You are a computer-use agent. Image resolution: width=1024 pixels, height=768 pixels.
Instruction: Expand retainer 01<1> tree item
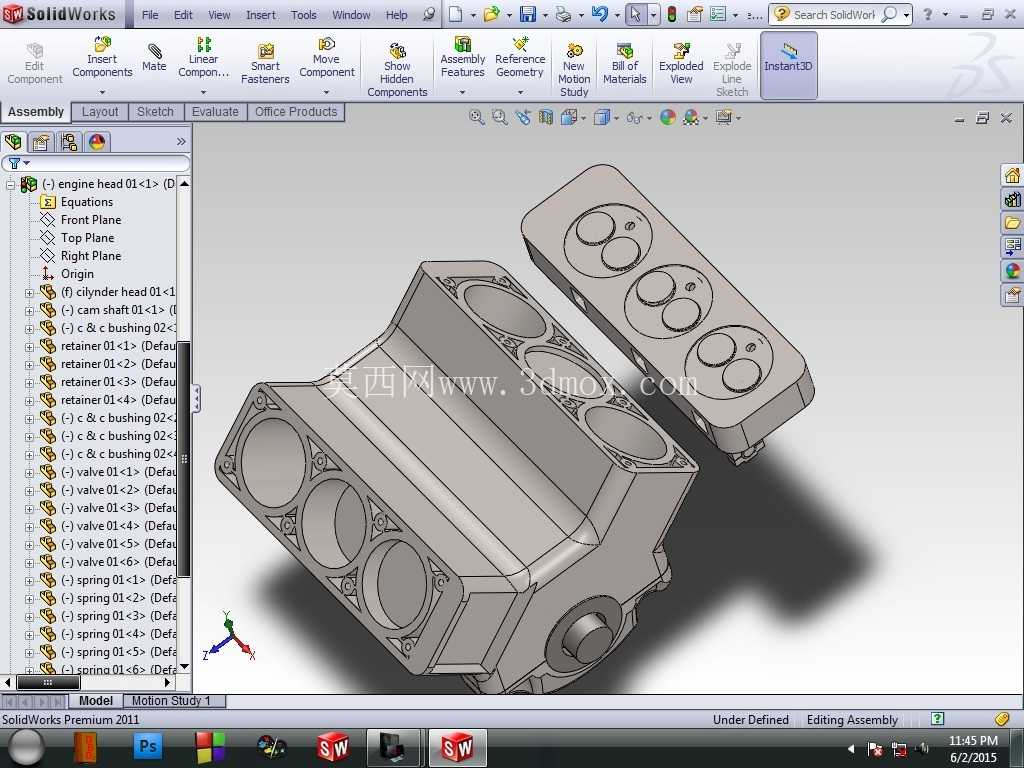point(29,347)
